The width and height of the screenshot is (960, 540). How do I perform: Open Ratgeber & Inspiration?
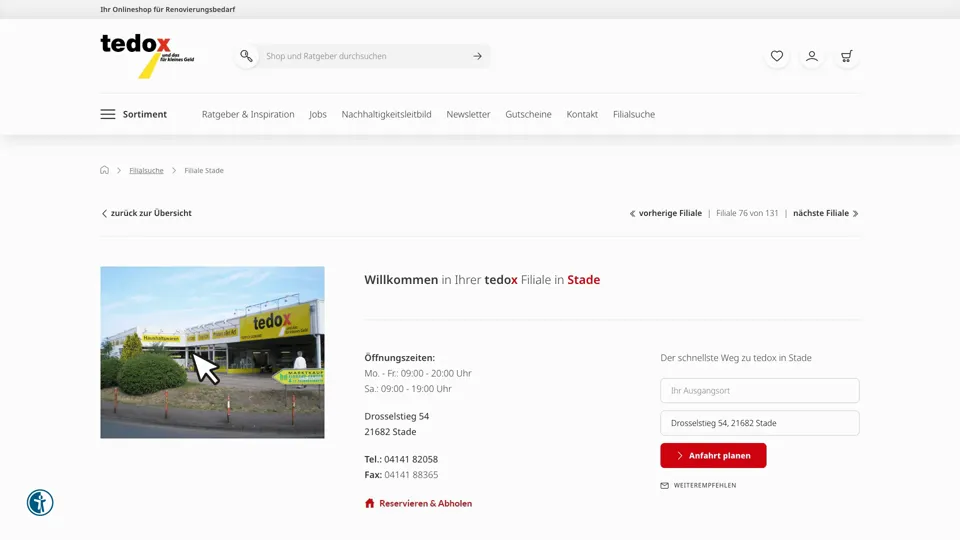click(x=248, y=114)
